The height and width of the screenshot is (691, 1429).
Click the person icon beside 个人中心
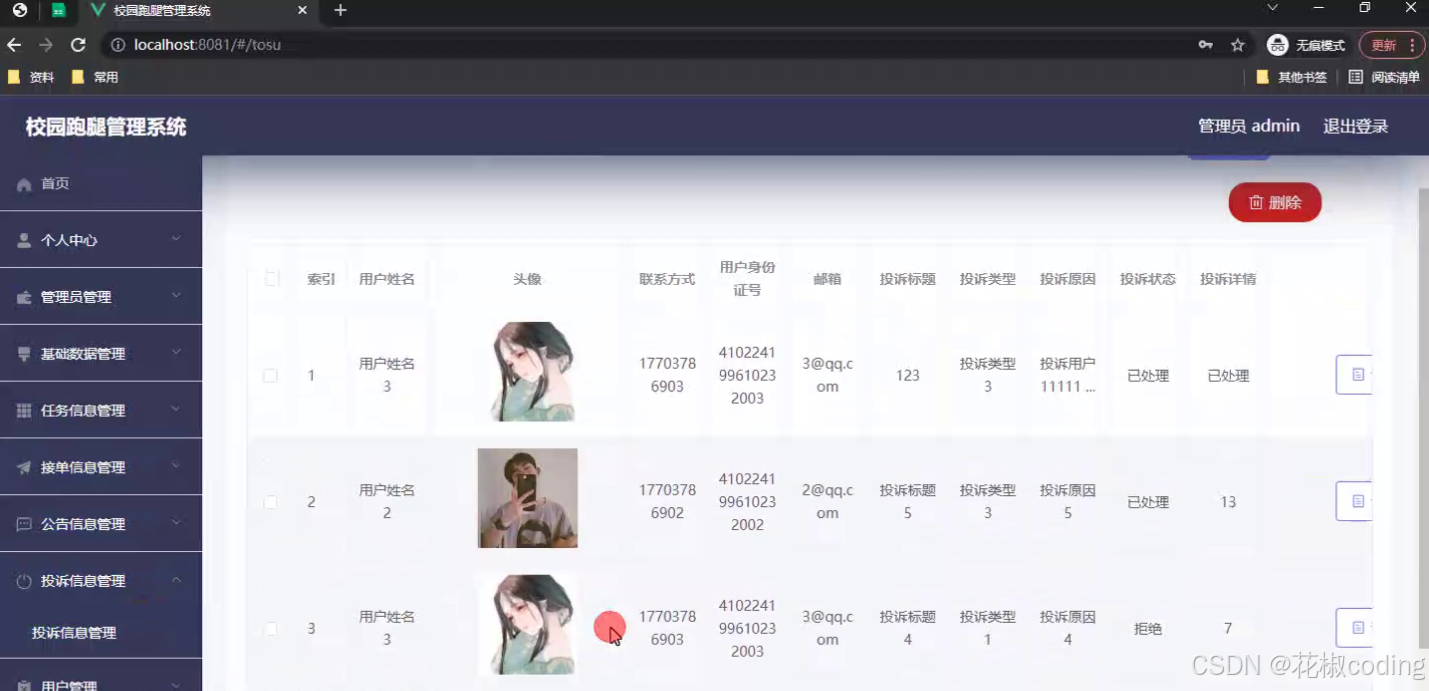point(24,241)
